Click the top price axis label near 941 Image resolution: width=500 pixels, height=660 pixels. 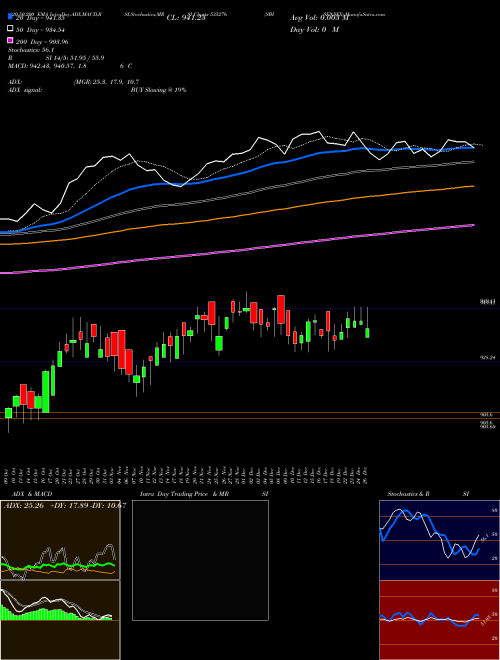coord(489,301)
